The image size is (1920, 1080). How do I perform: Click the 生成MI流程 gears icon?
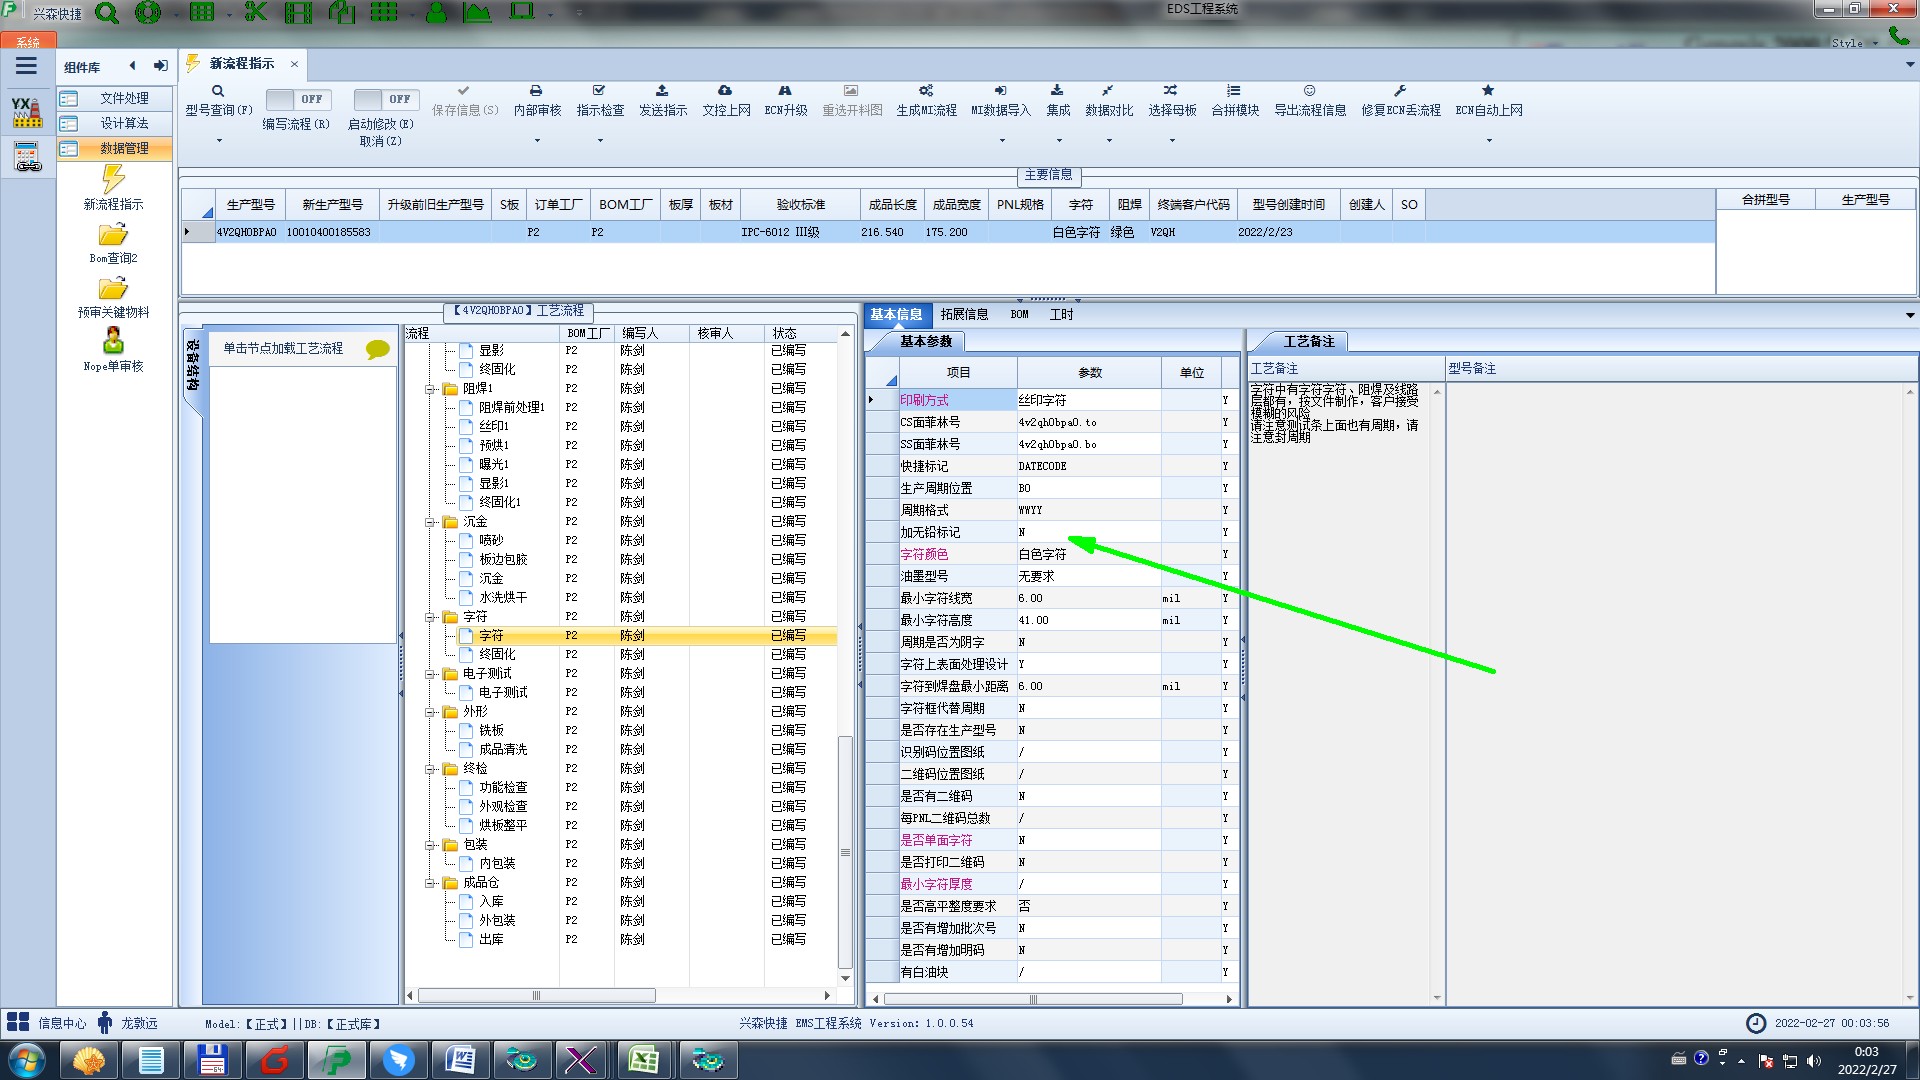point(926,91)
